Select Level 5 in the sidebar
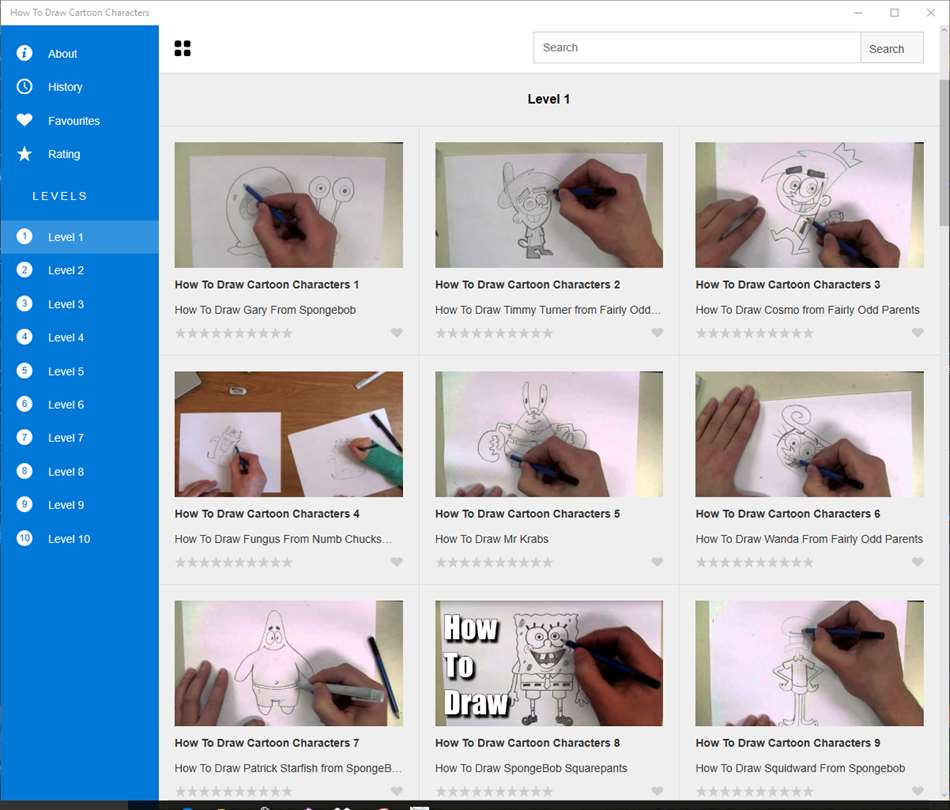The image size is (950, 810). 79,371
